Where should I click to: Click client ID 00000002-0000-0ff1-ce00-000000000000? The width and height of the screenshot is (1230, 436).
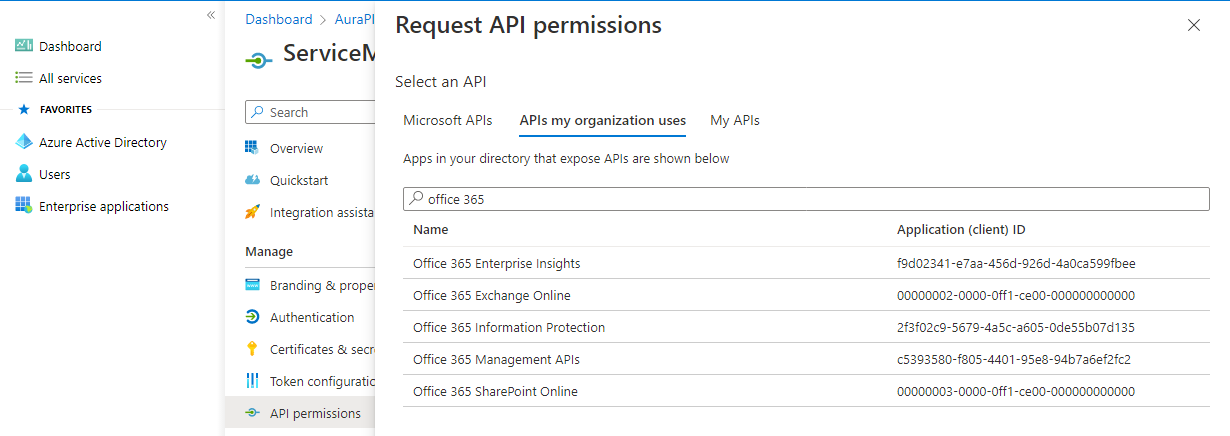(x=1016, y=295)
